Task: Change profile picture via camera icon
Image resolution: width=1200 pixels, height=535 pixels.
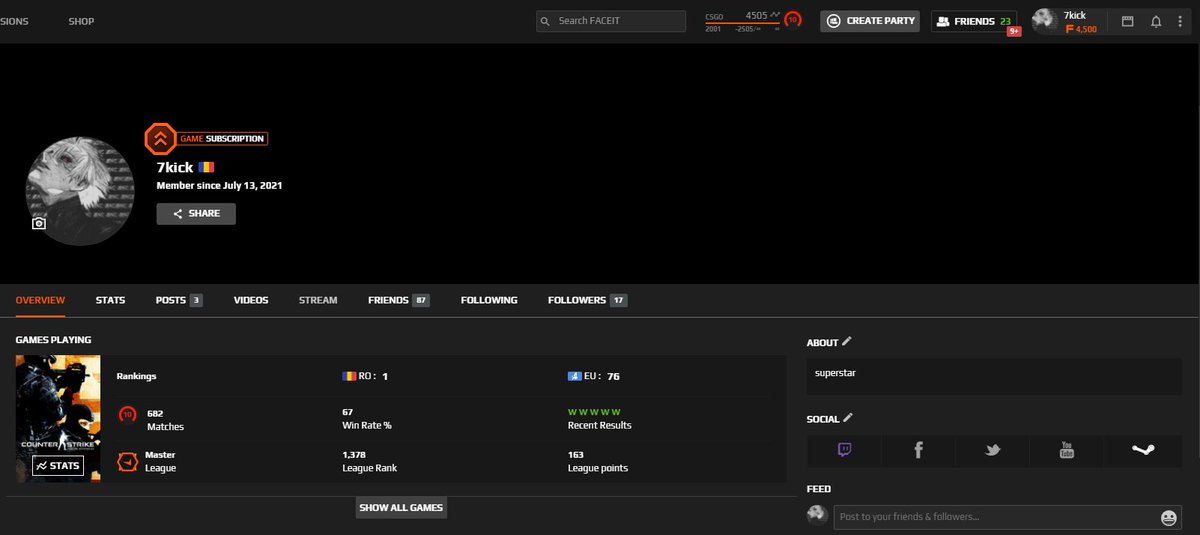Action: tap(39, 223)
